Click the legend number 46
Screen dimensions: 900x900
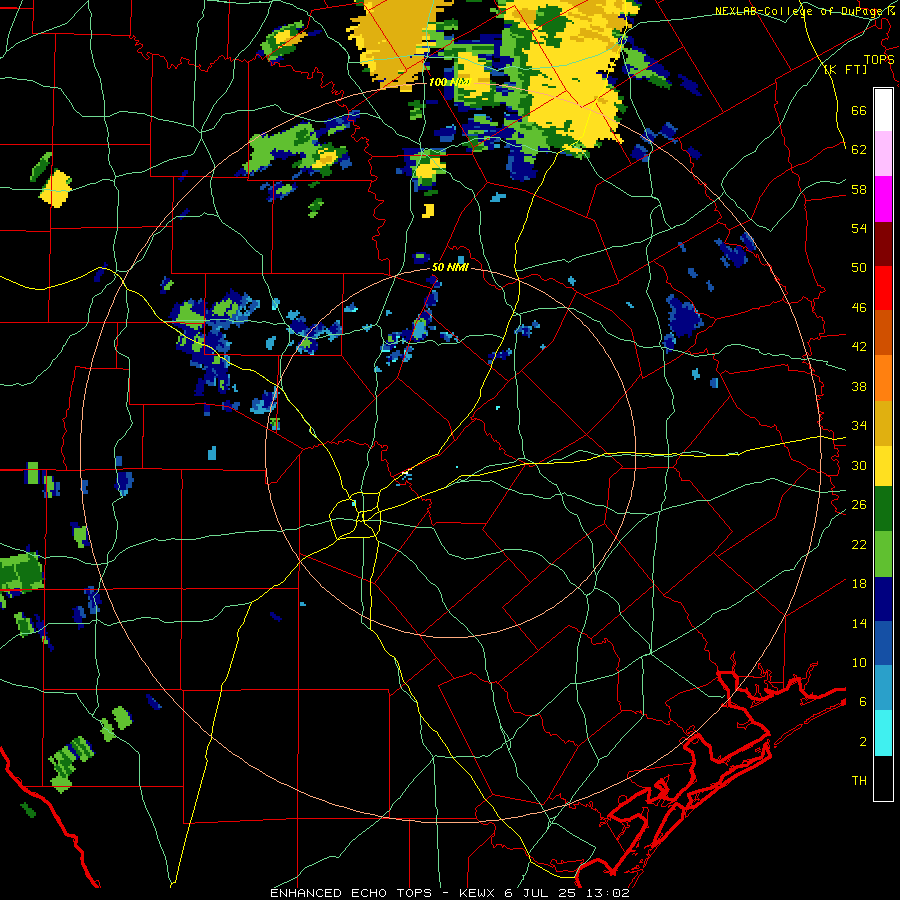click(x=859, y=308)
